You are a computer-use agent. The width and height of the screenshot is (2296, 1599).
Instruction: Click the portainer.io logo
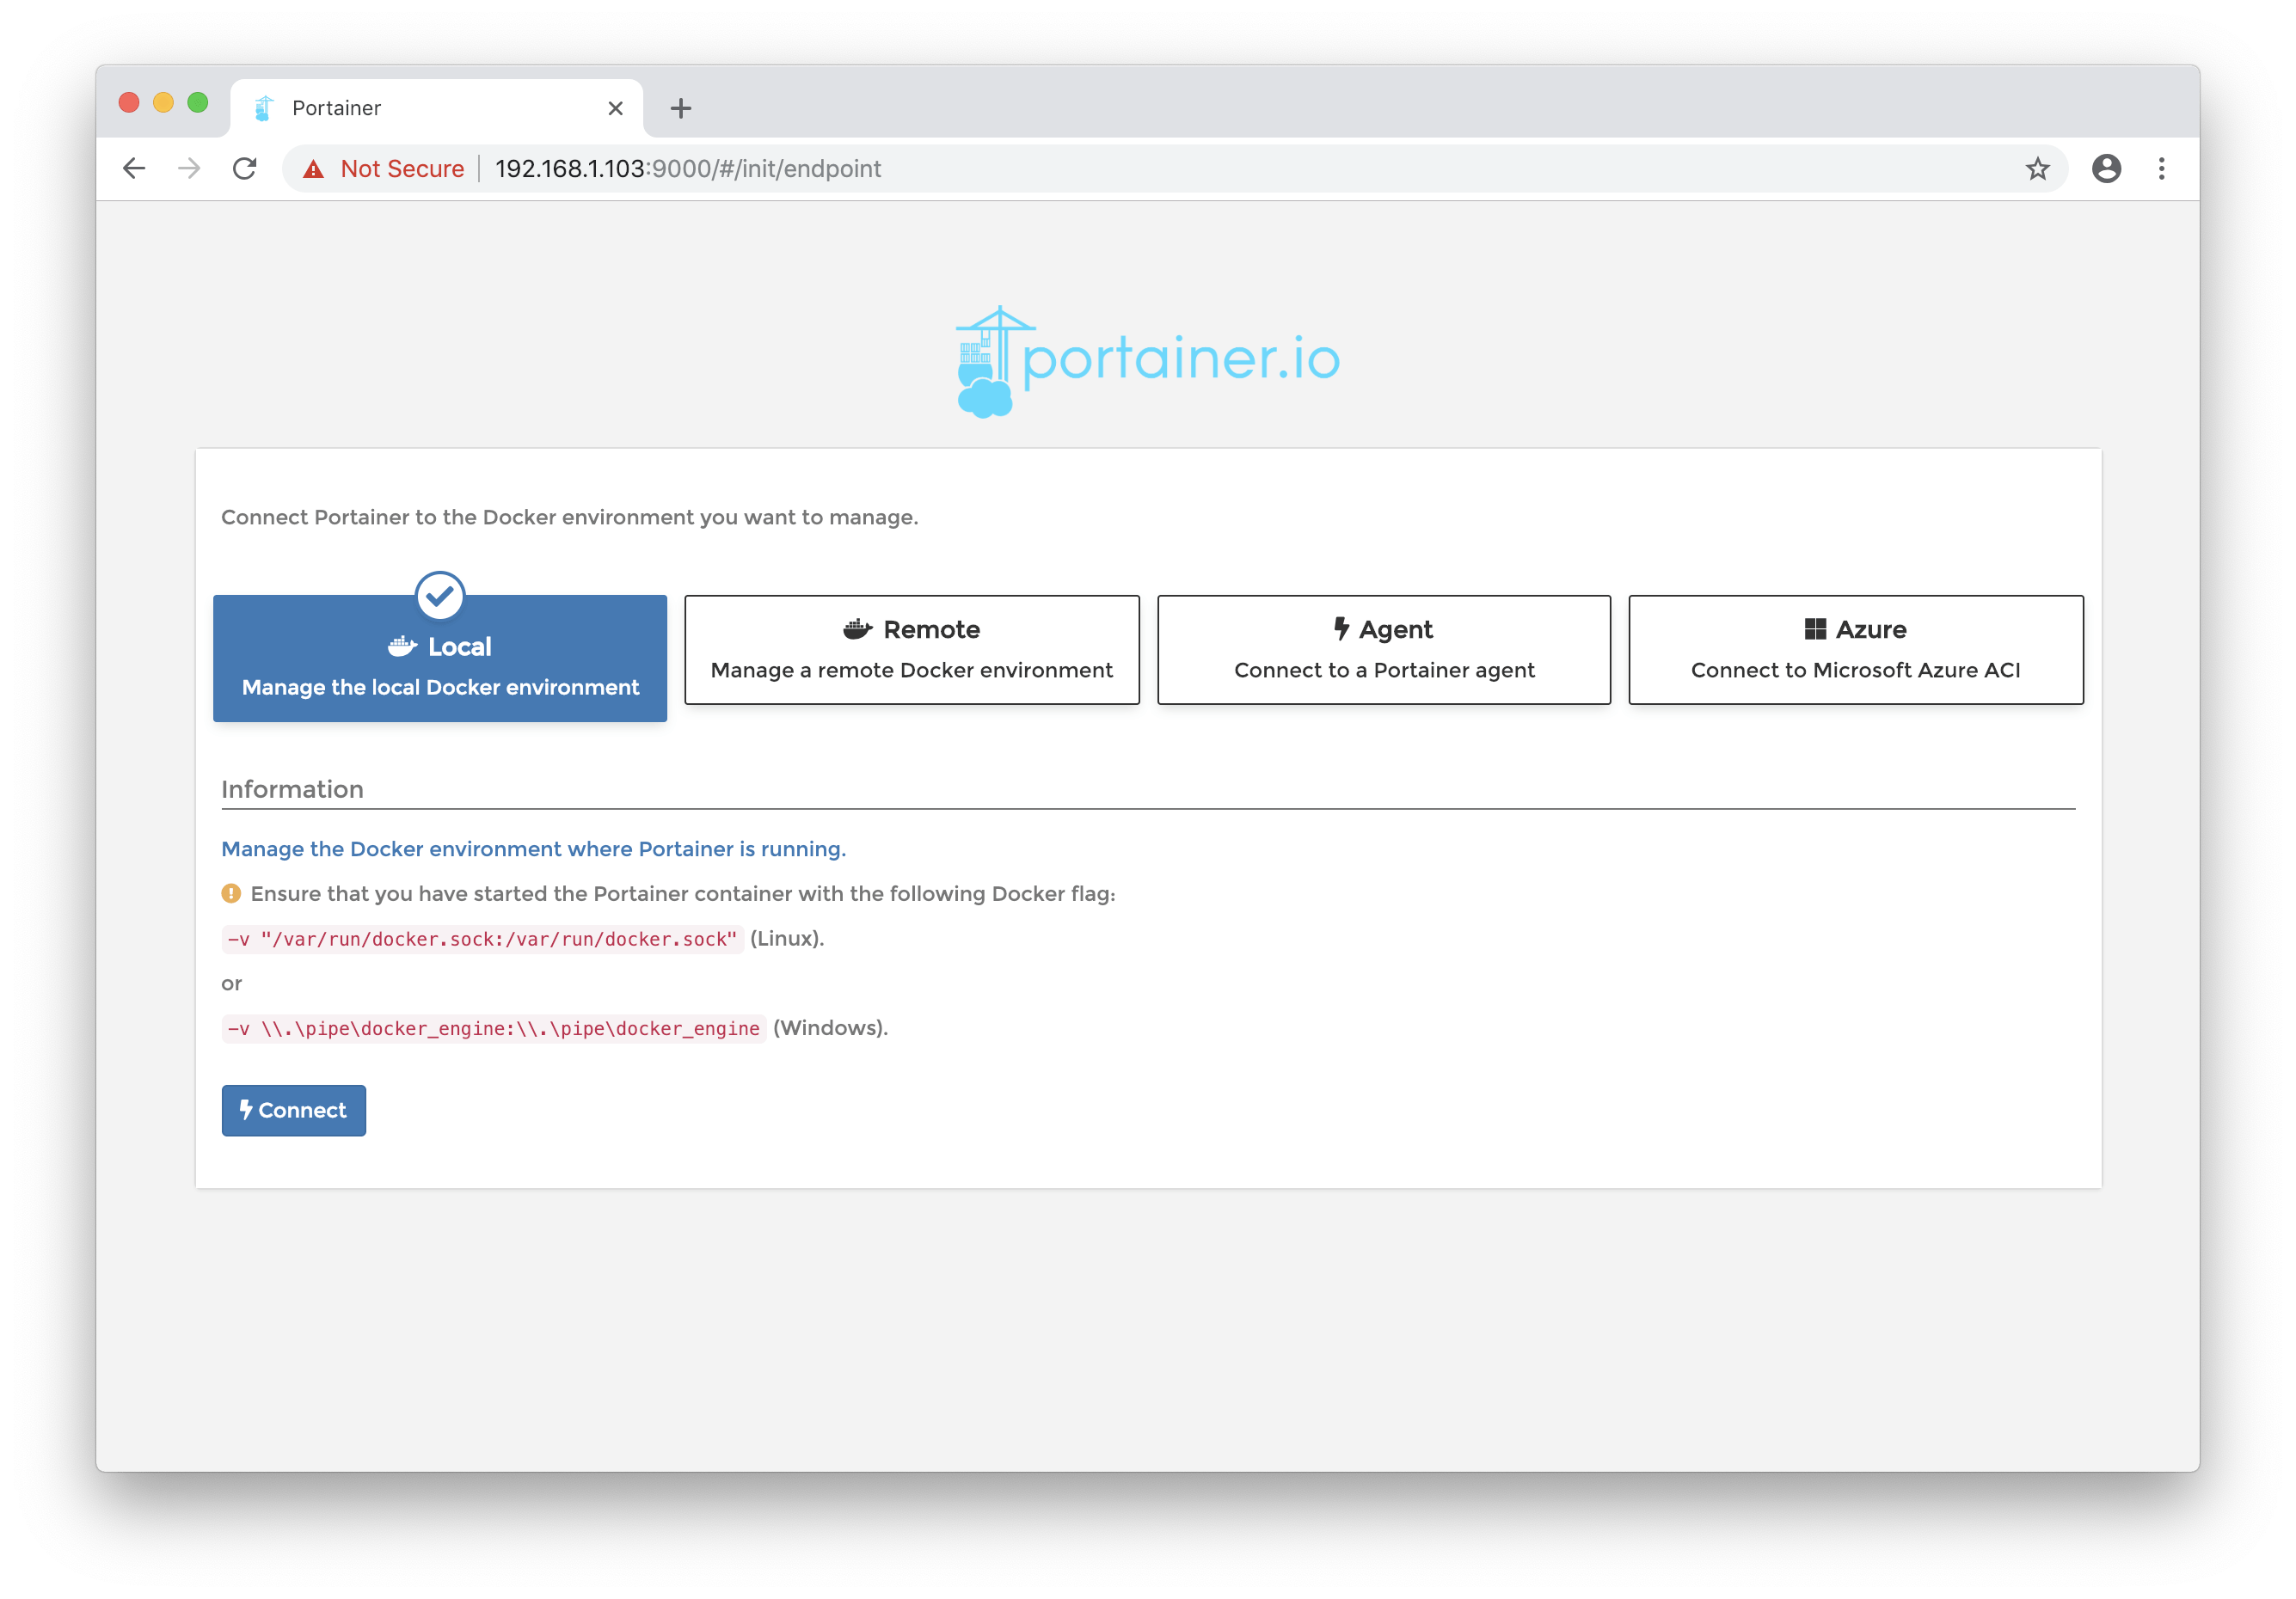pyautogui.click(x=1147, y=360)
